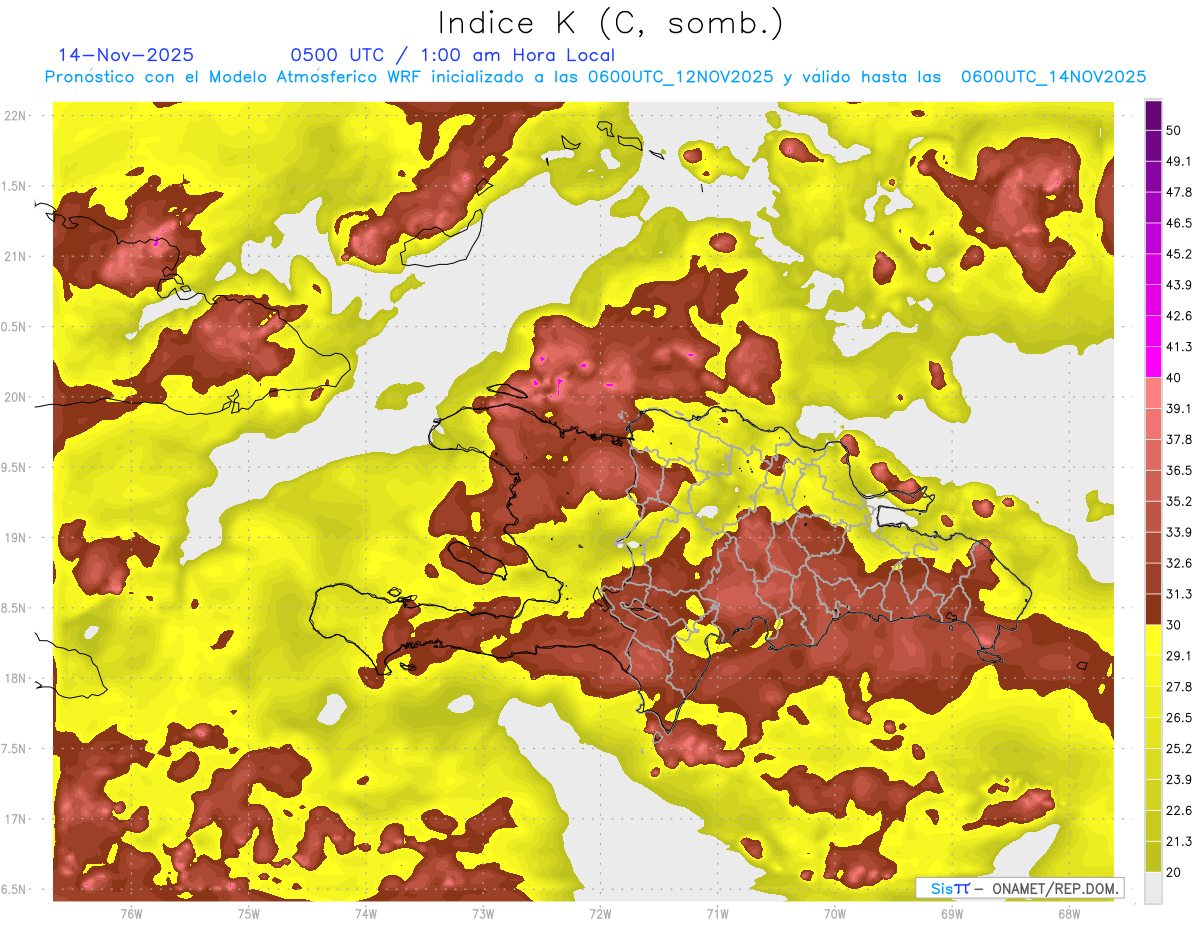Click the light gray swatch below 20
Screen dimensions: 1200x927
coord(1153,887)
